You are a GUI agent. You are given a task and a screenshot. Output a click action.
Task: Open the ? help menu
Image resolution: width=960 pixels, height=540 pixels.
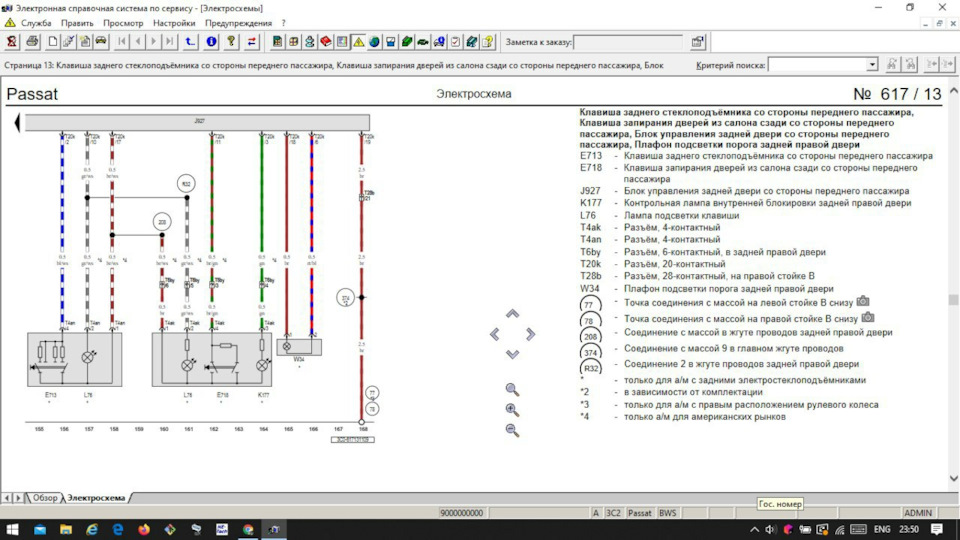point(283,23)
